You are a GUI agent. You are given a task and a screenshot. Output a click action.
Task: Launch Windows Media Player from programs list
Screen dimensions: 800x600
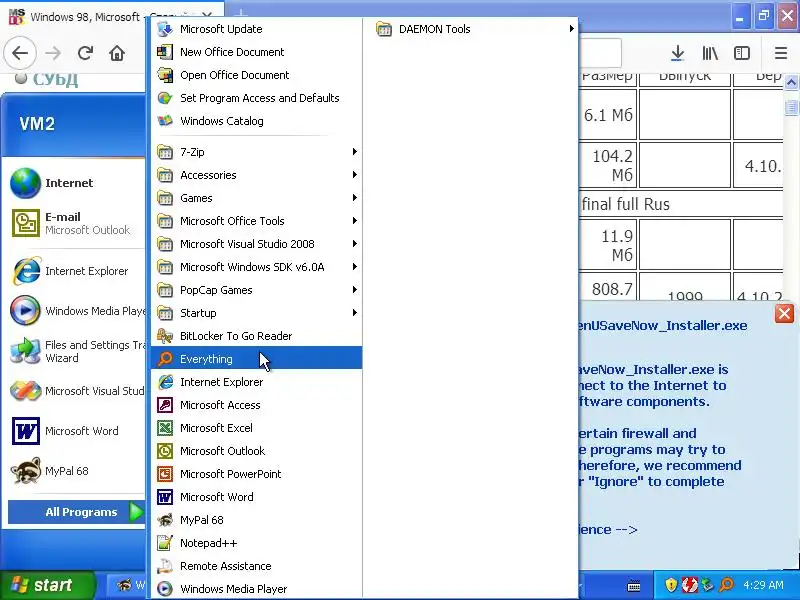(257, 589)
